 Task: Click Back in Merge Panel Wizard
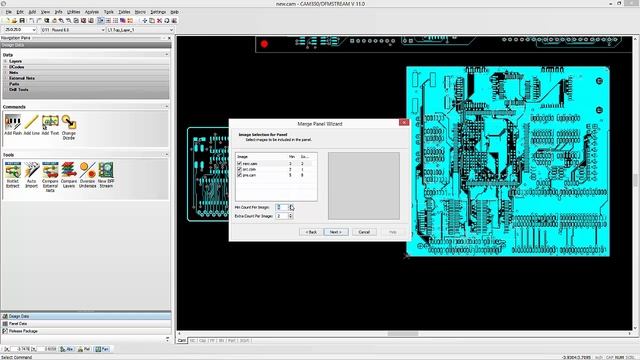point(311,232)
